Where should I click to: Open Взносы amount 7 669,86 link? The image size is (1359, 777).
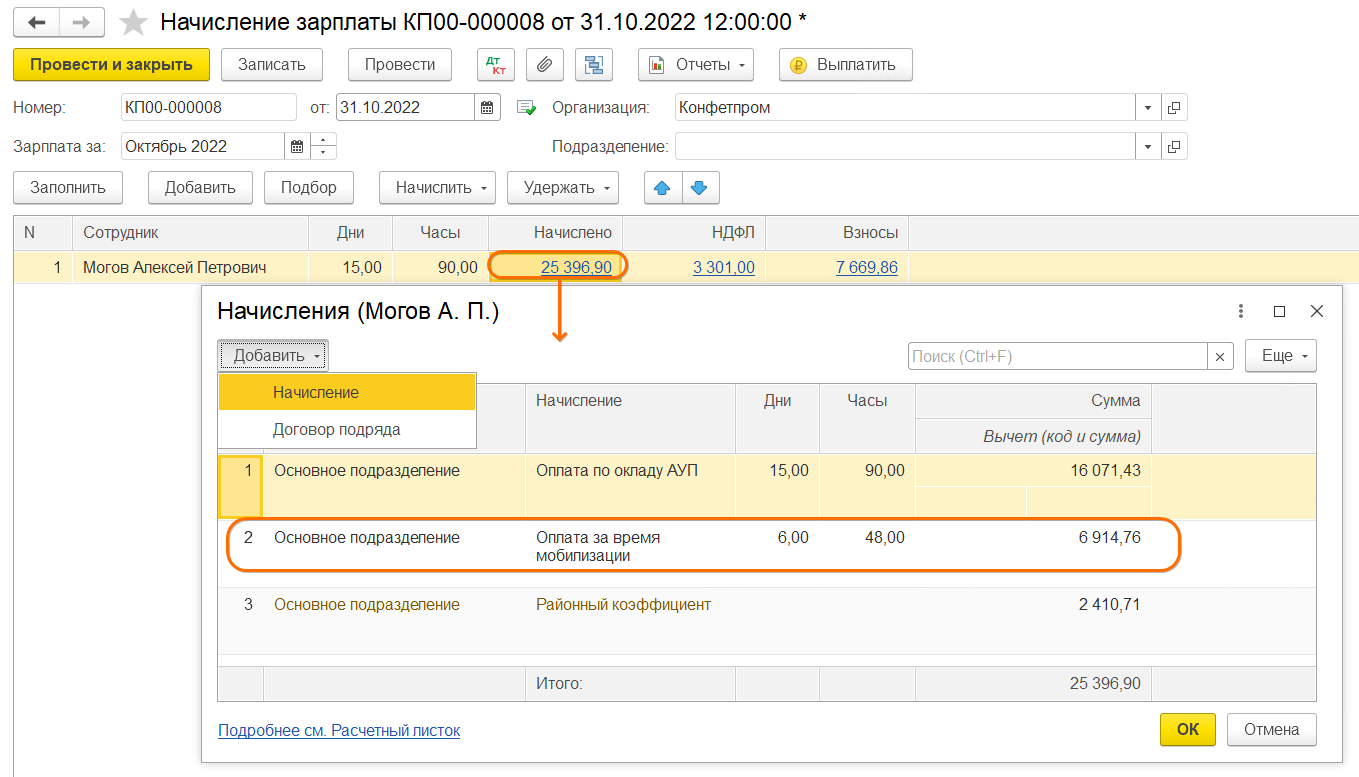866,267
